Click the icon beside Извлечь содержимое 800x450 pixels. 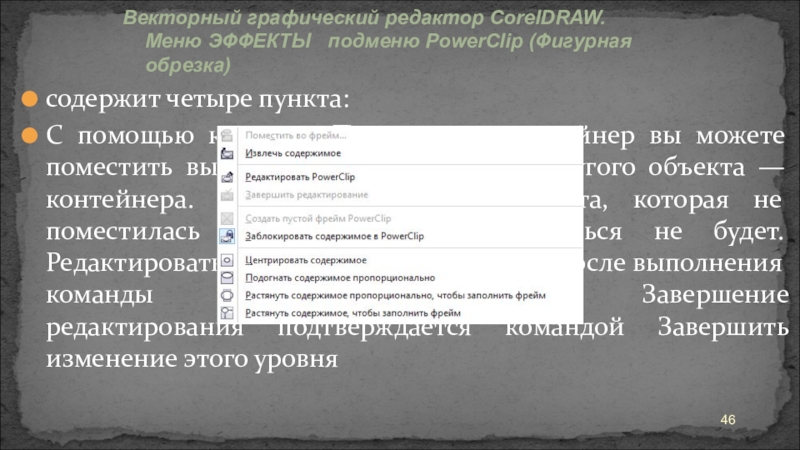point(227,153)
